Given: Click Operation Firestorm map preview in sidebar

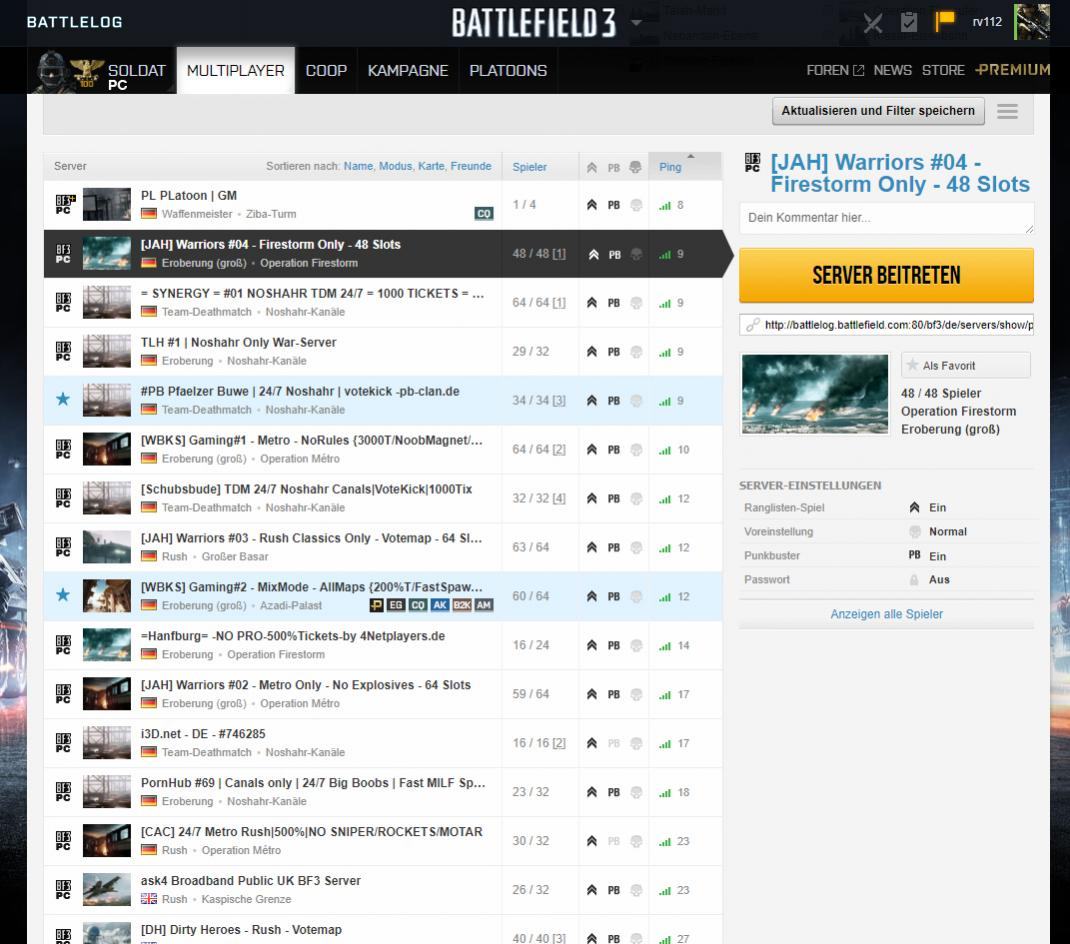Looking at the screenshot, I should 815,394.
